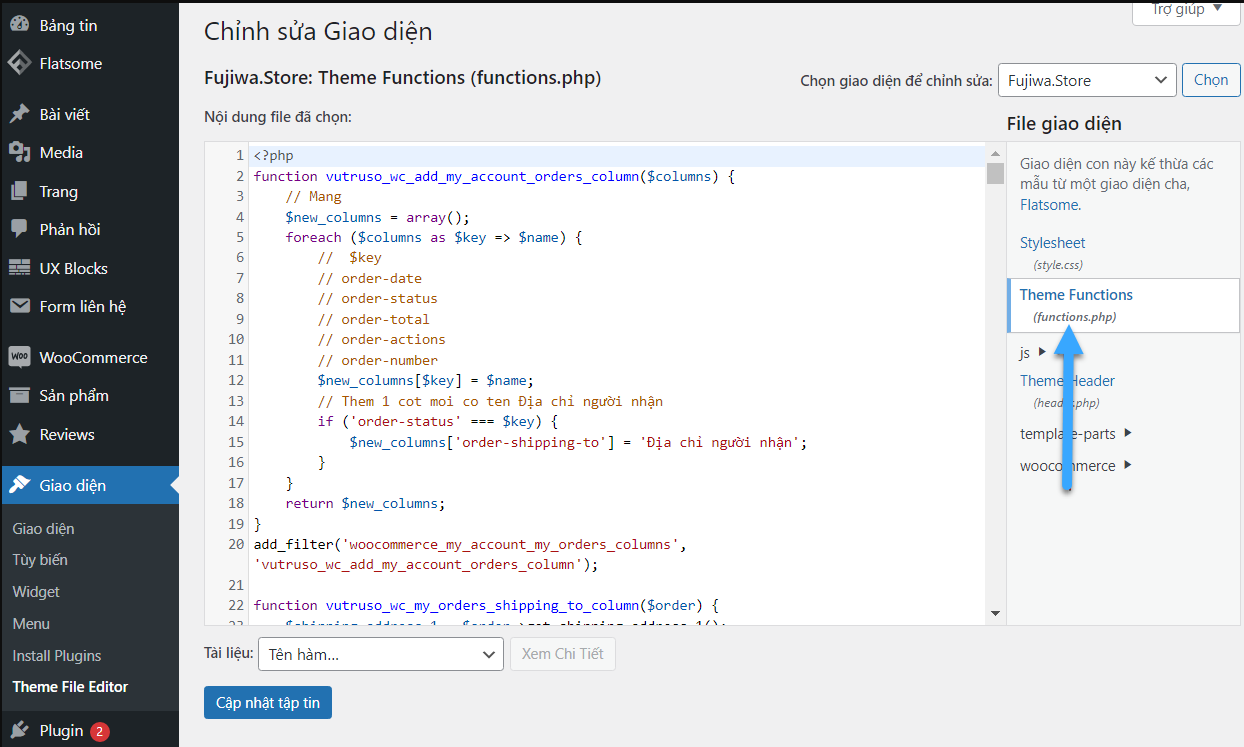The width and height of the screenshot is (1244, 747).
Task: Click the Bài viết pushpin icon
Action: tap(19, 114)
